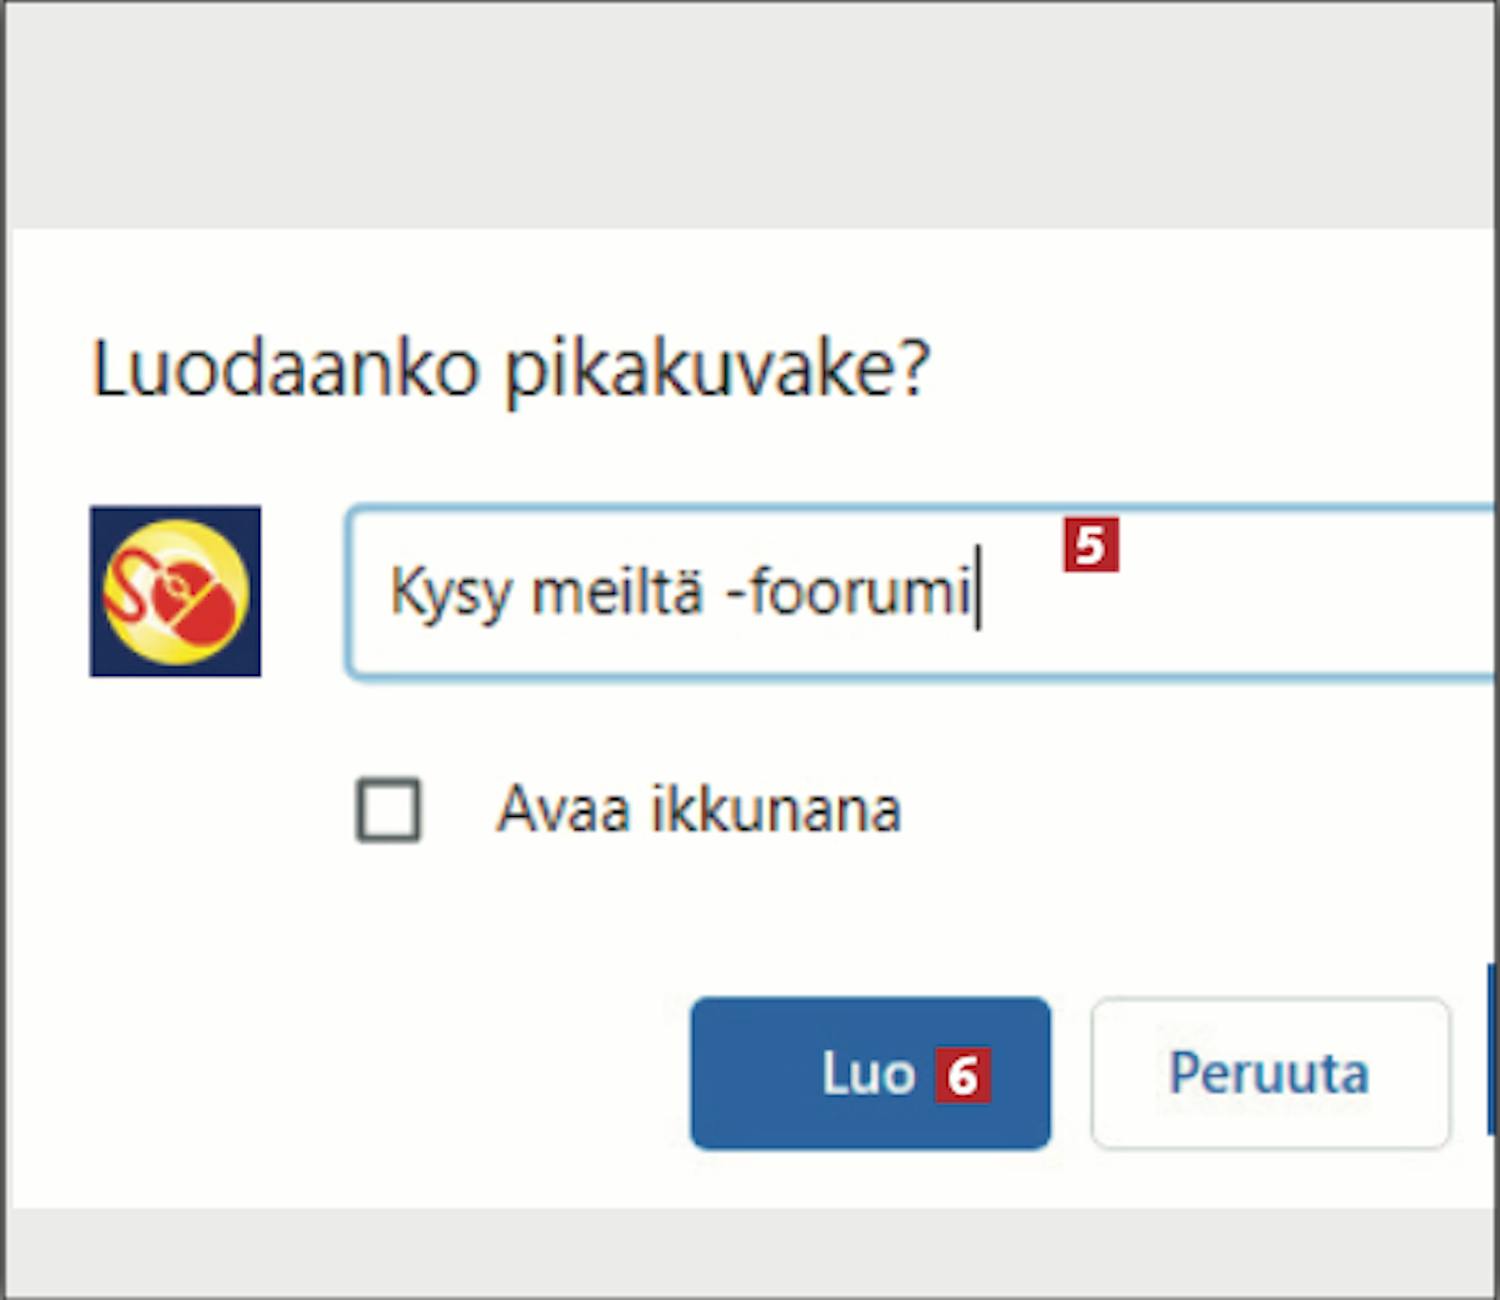
Task: Click the white area left of Luo
Action: (x=350, y=1073)
